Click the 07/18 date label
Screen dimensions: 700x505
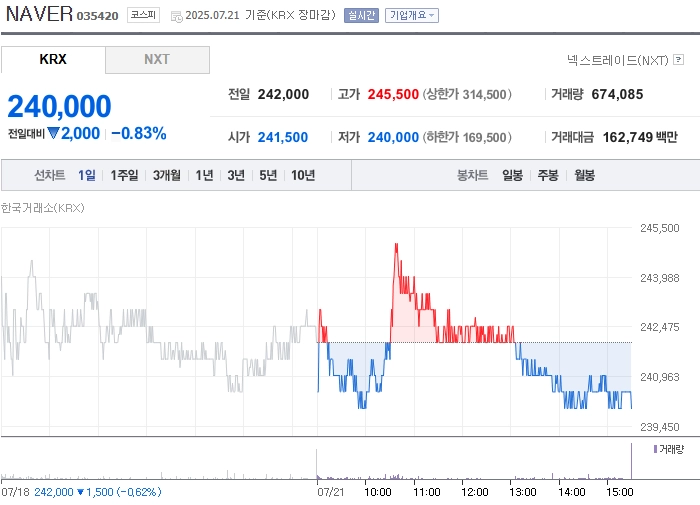point(15,492)
